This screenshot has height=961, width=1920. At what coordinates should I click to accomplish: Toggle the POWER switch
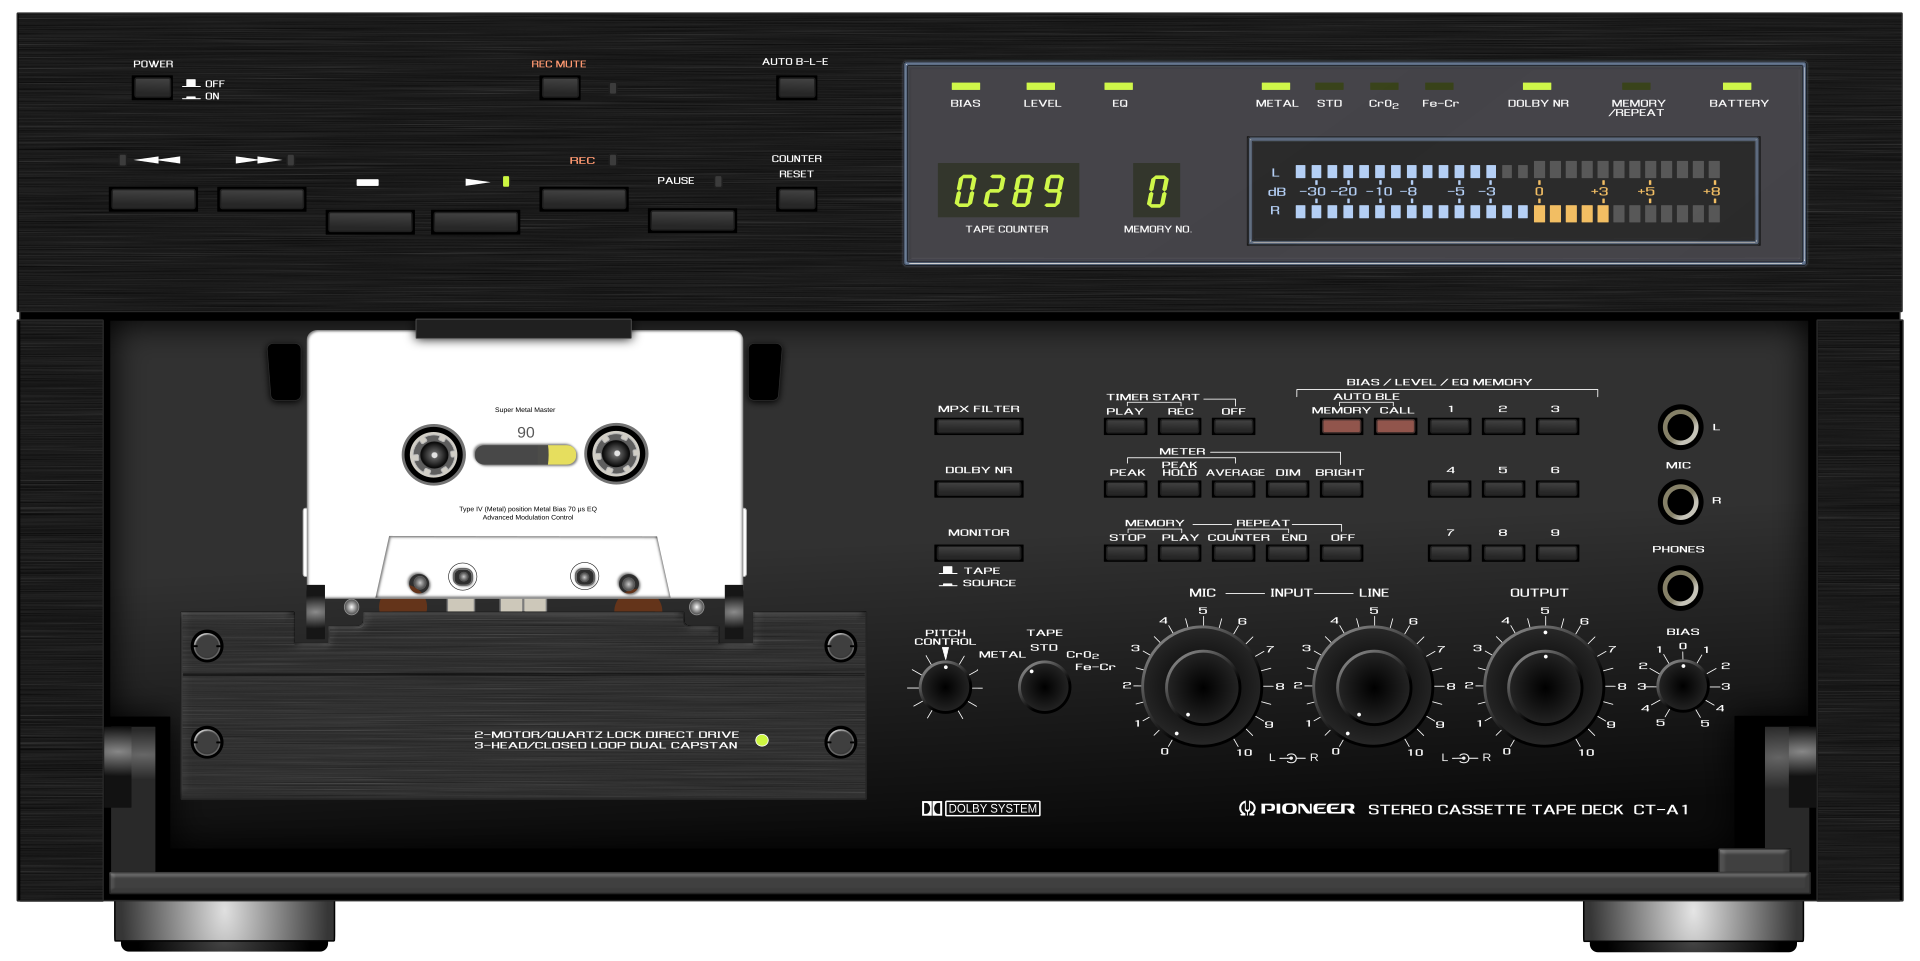point(152,88)
